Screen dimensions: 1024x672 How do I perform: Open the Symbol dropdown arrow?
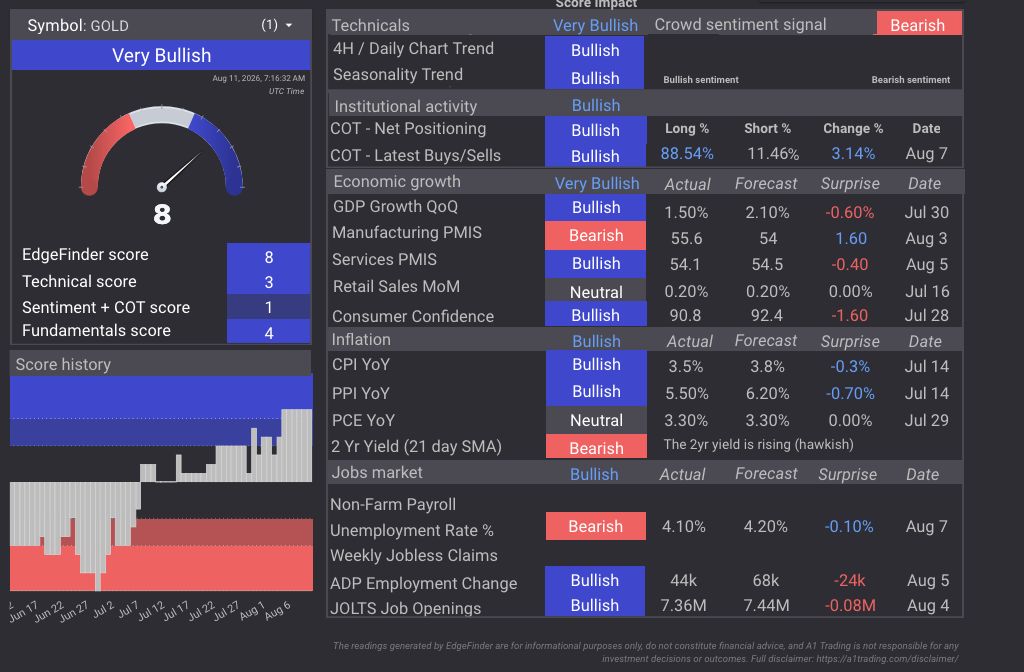(x=289, y=25)
